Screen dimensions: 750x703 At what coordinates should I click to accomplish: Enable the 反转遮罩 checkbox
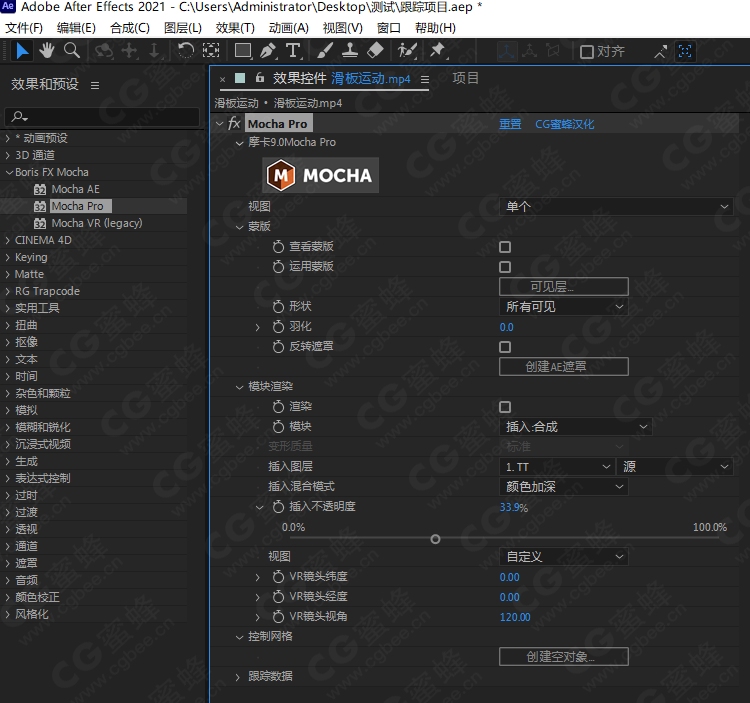505,347
